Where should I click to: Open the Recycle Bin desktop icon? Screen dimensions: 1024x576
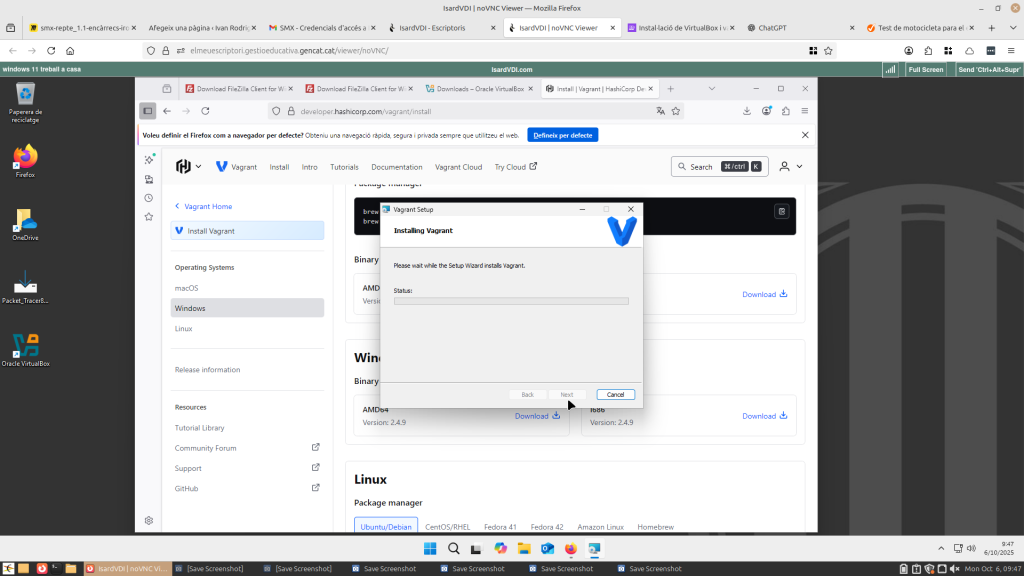click(x=24, y=98)
